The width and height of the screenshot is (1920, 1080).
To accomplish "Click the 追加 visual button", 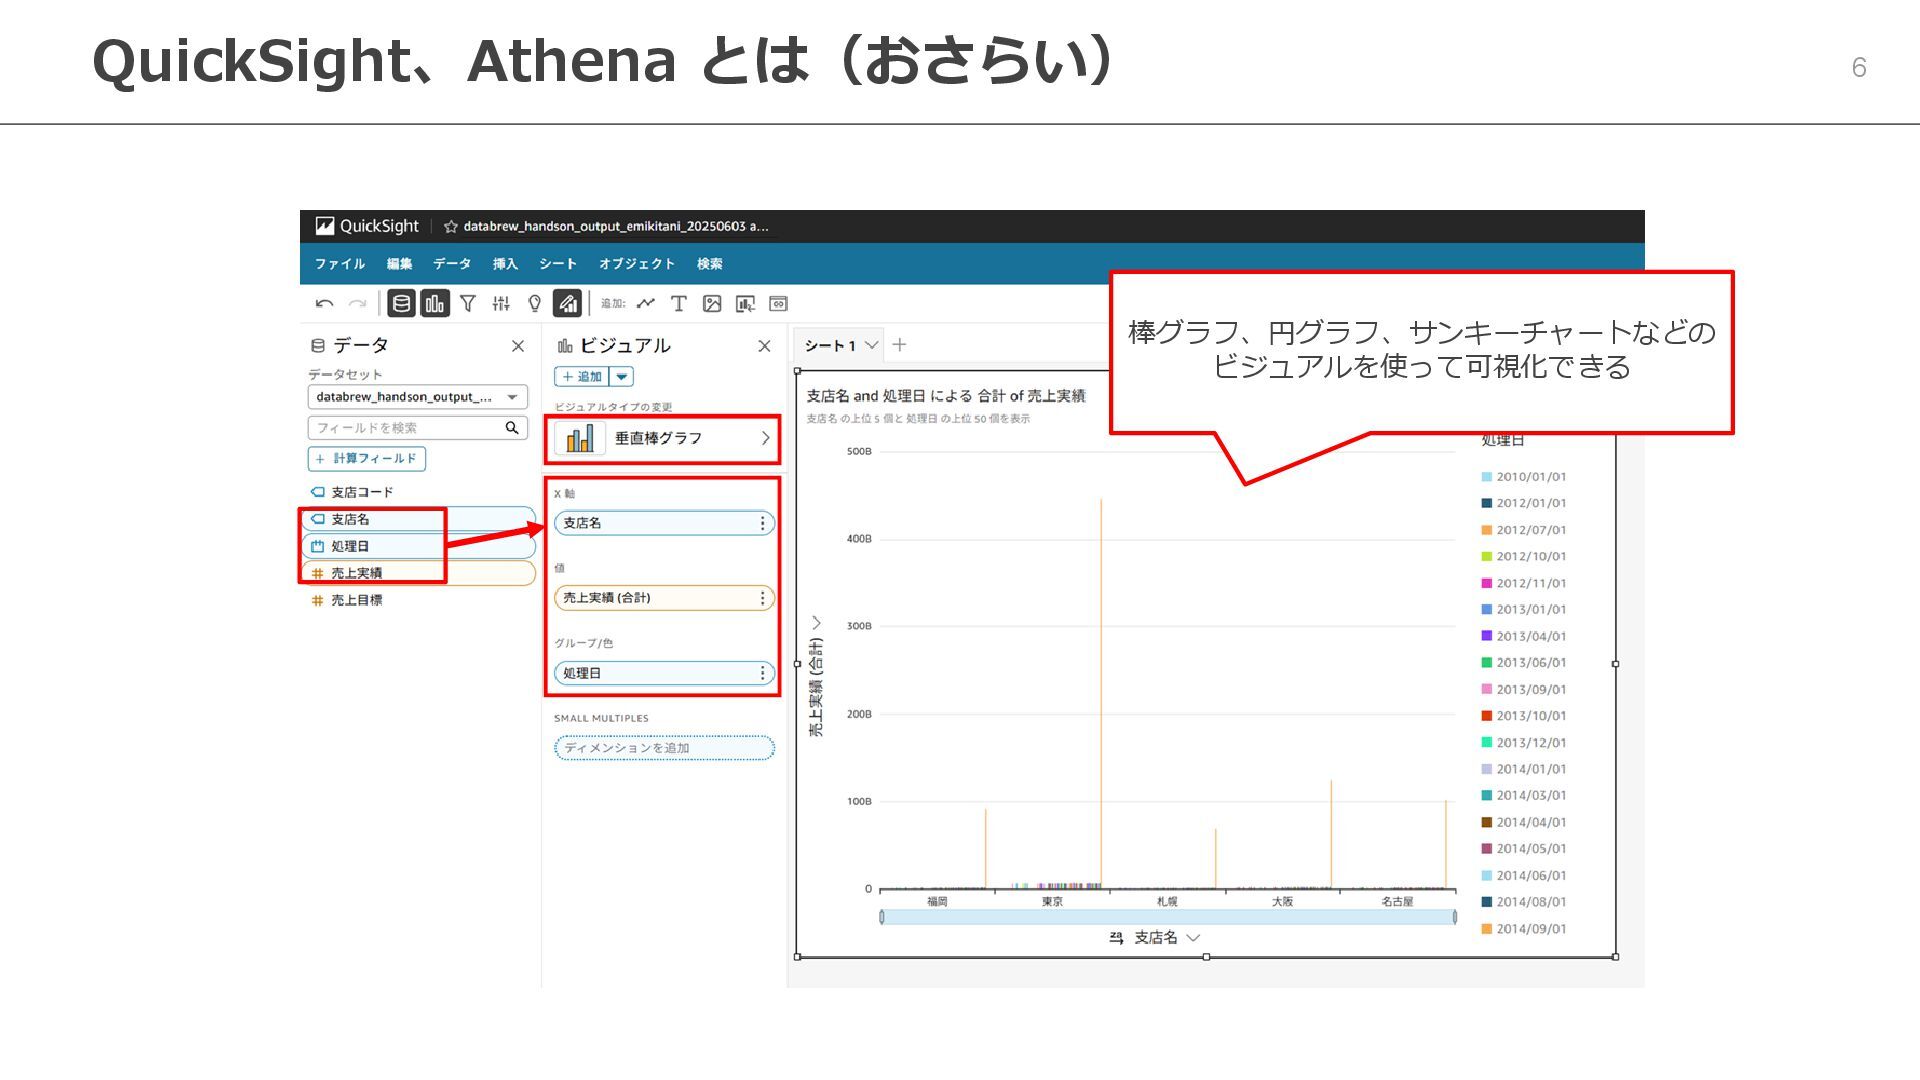I will [582, 377].
